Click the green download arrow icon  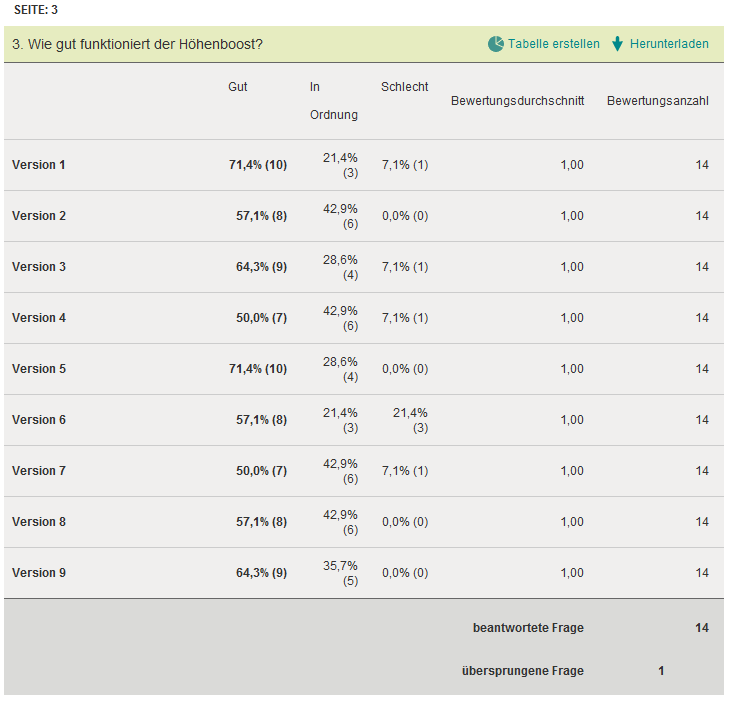[x=618, y=44]
